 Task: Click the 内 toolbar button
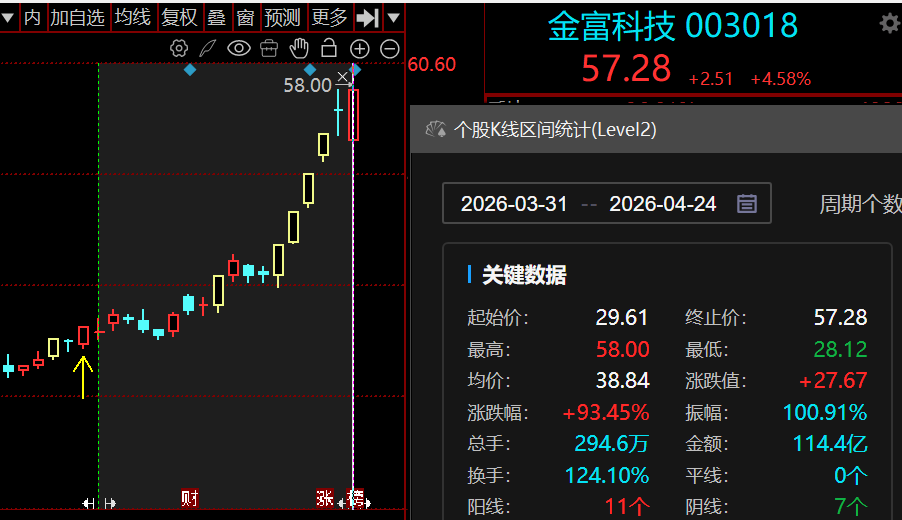click(32, 18)
